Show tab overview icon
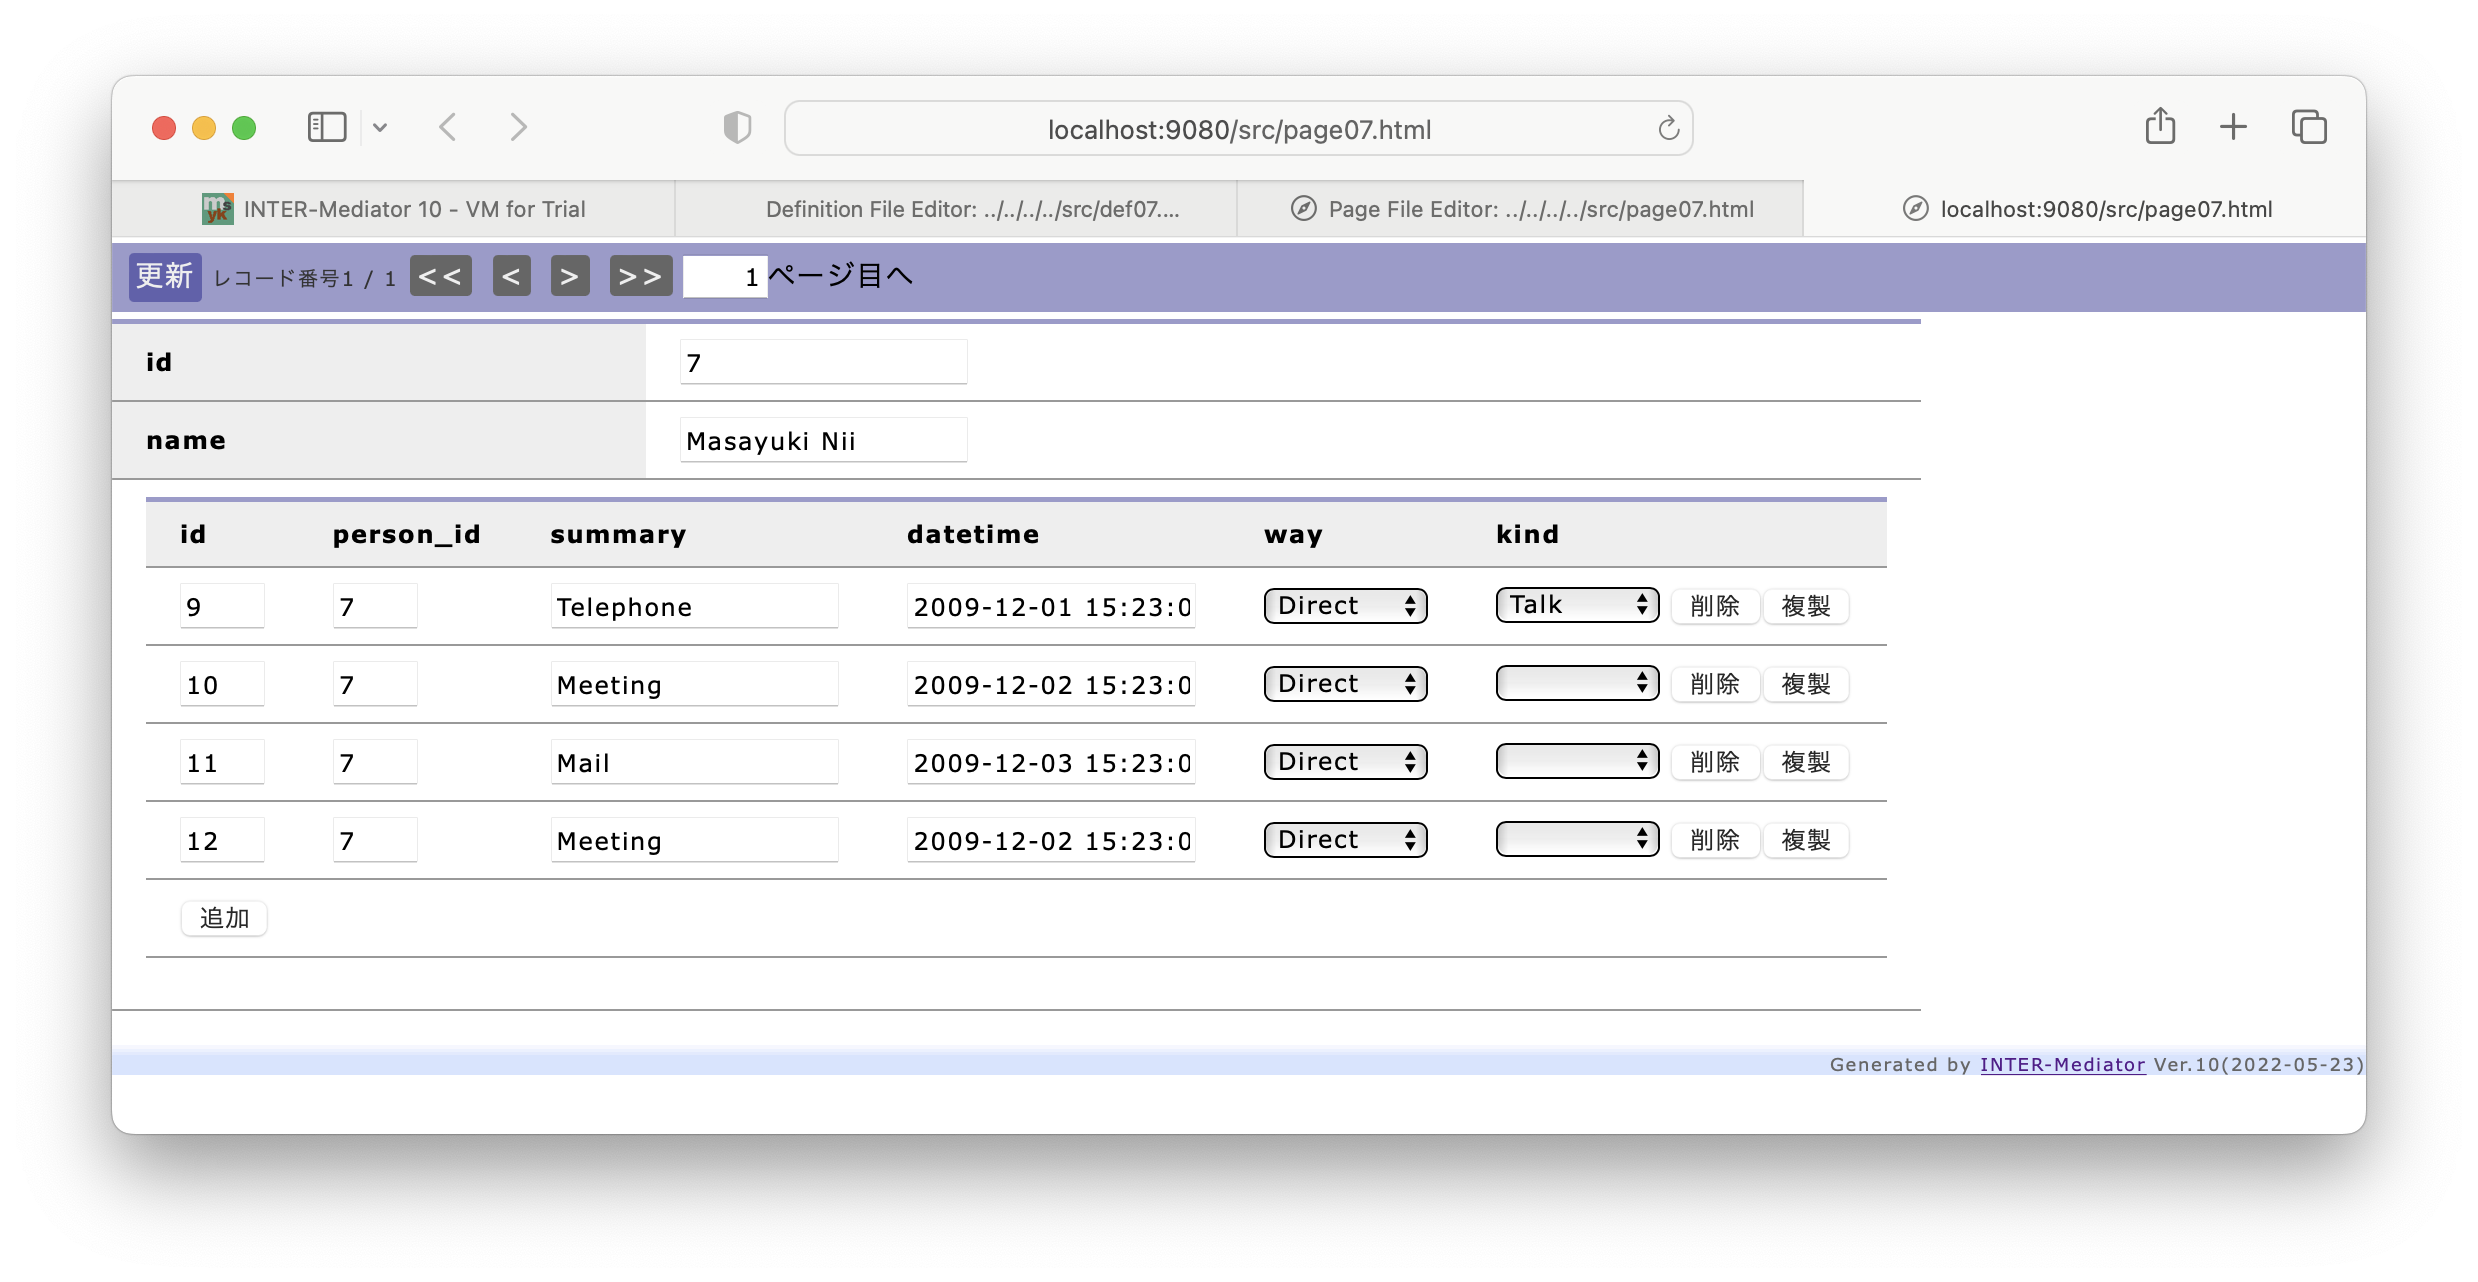Viewport: 2478px width, 1282px height. (x=2309, y=127)
